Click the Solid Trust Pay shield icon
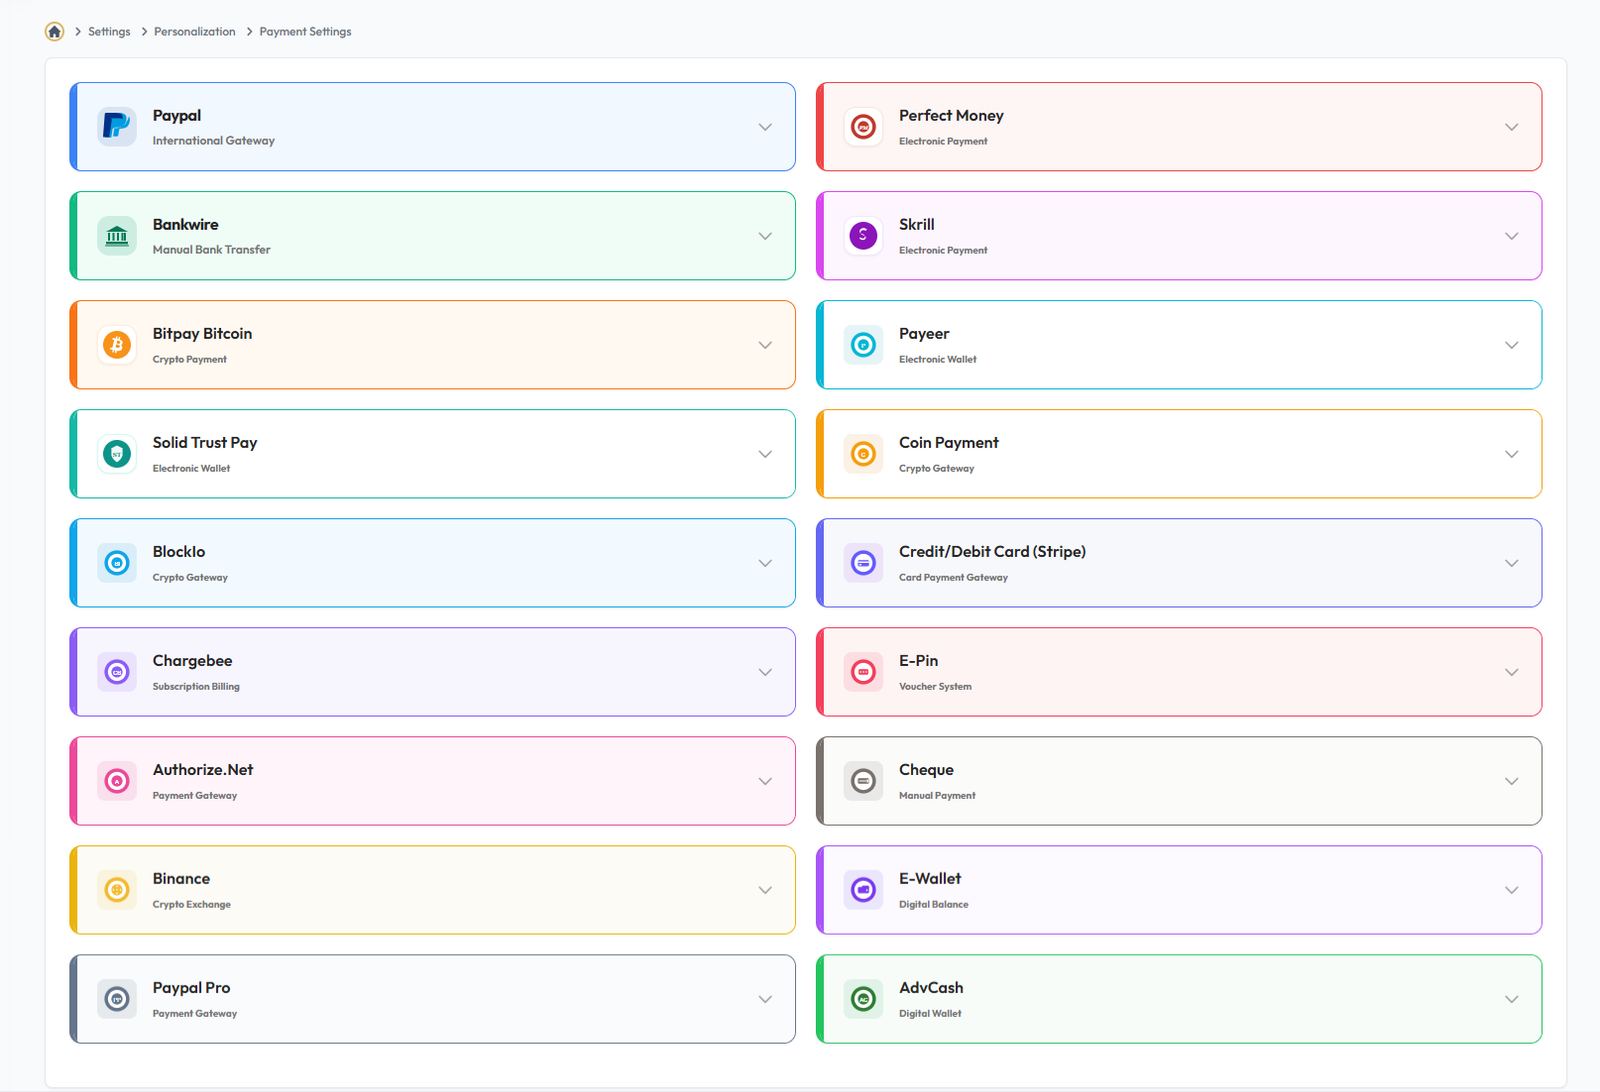The image size is (1600, 1092). point(117,454)
